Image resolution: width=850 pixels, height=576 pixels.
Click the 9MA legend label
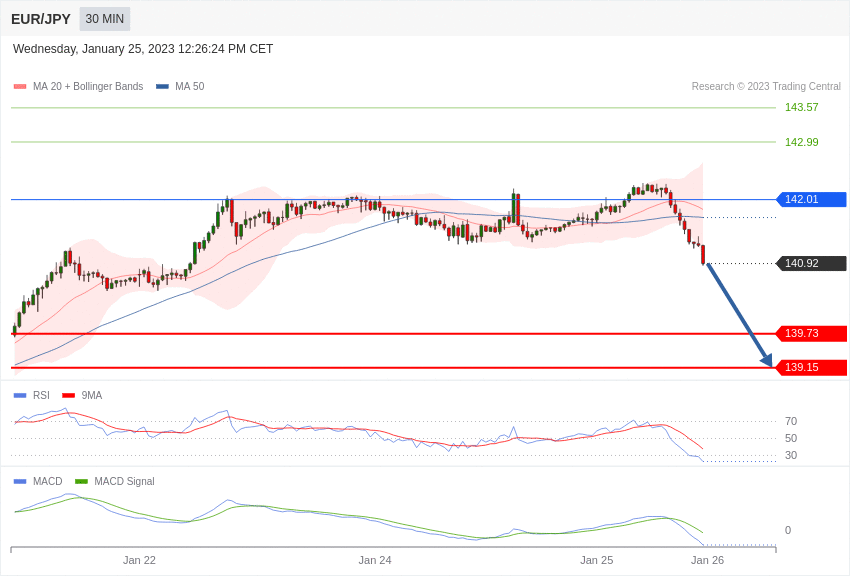tap(92, 396)
